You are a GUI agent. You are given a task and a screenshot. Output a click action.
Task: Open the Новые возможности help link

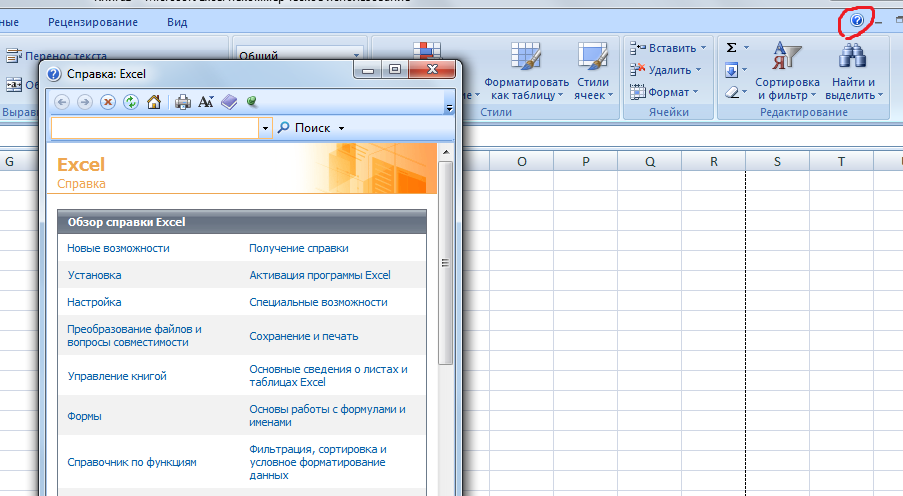pyautogui.click(x=118, y=248)
